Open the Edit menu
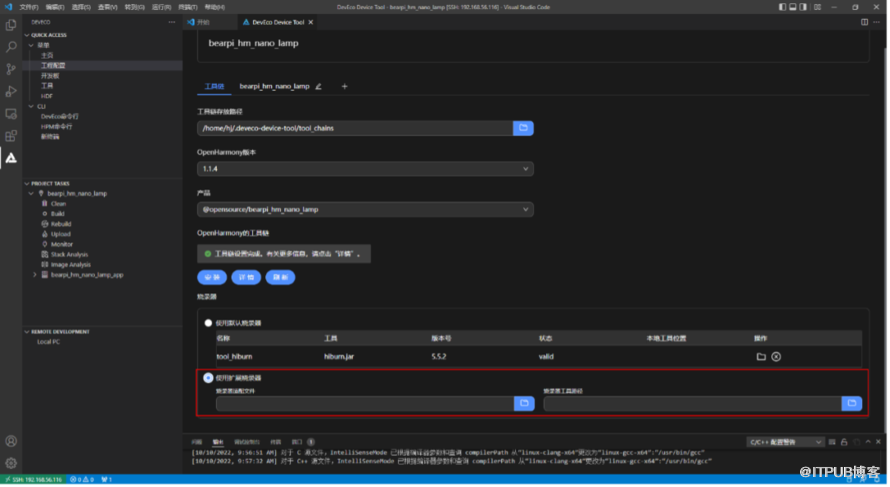Screen dimensions: 890x487 55,7
